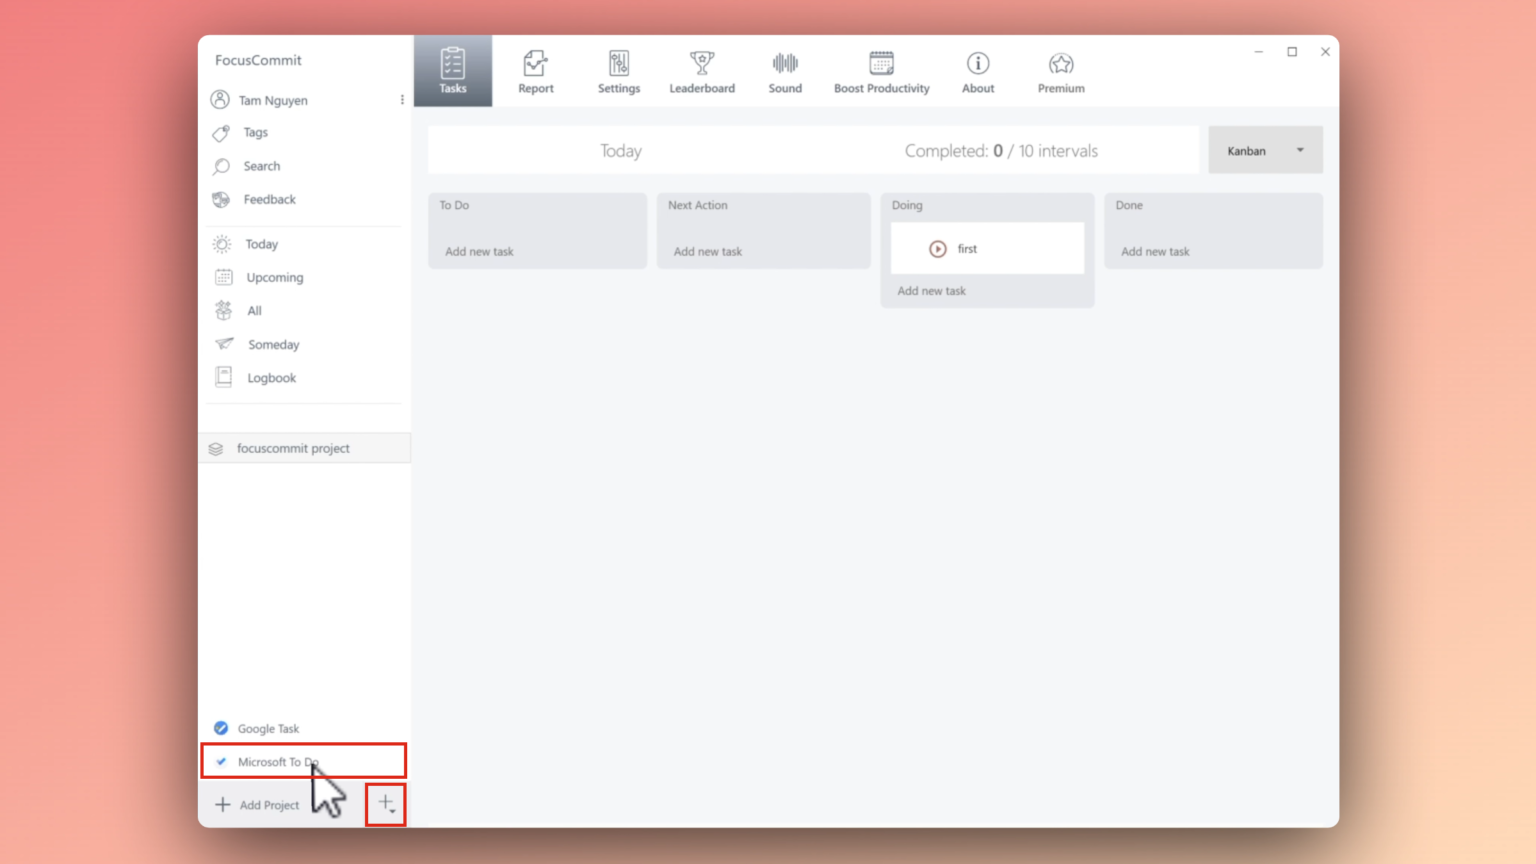
Task: Click the To Do column header
Action: (x=454, y=205)
